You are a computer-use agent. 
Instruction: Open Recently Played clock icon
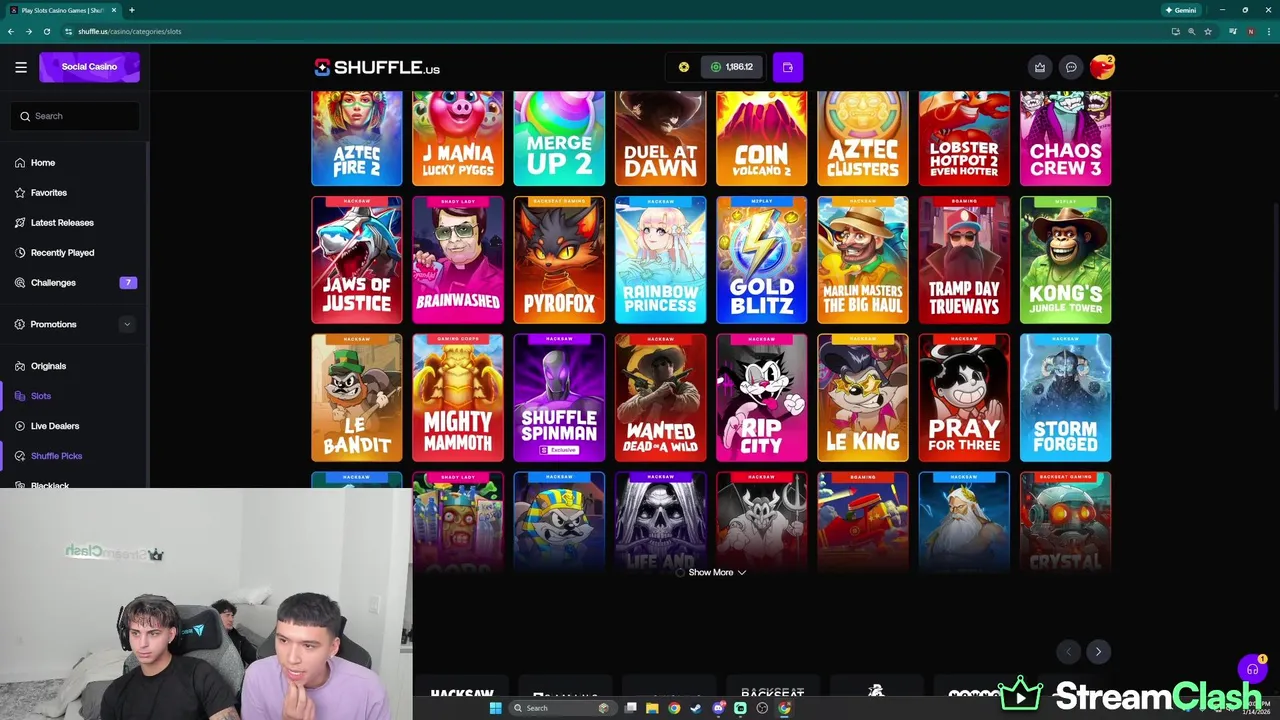tap(20, 253)
